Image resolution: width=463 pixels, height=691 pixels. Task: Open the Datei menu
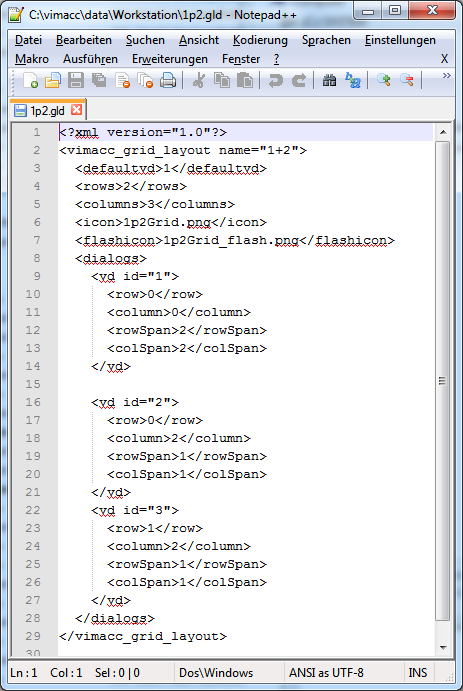[x=28, y=40]
